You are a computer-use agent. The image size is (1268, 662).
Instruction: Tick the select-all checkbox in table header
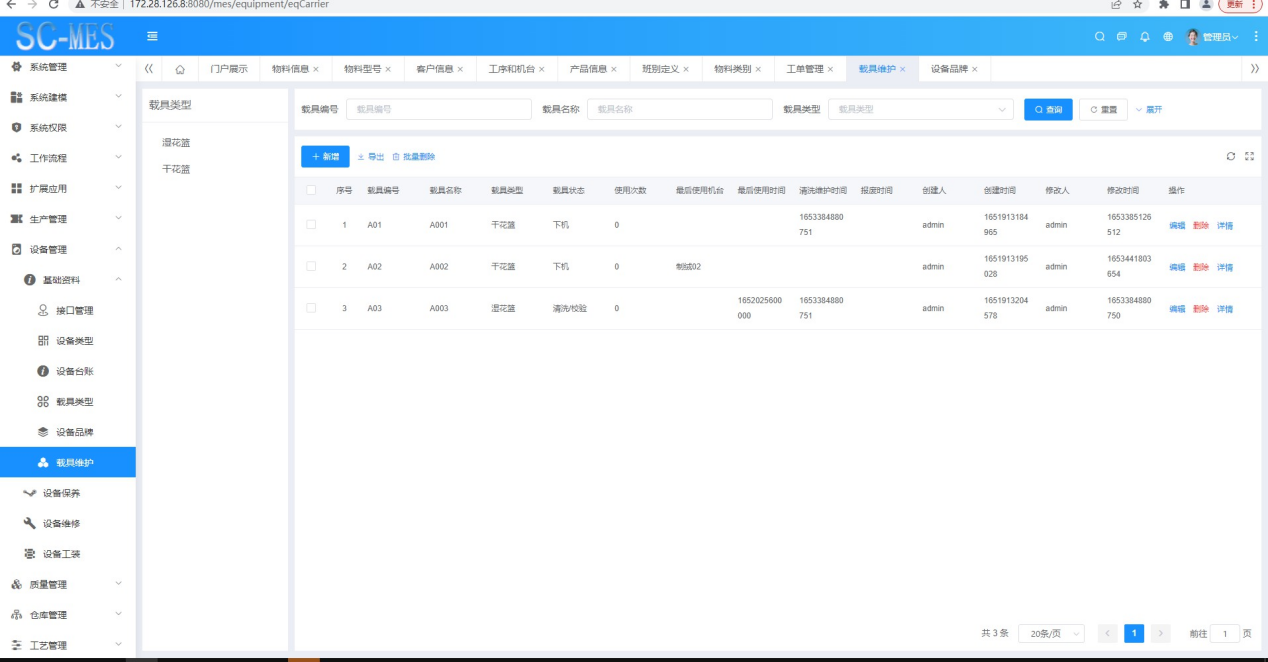click(311, 190)
